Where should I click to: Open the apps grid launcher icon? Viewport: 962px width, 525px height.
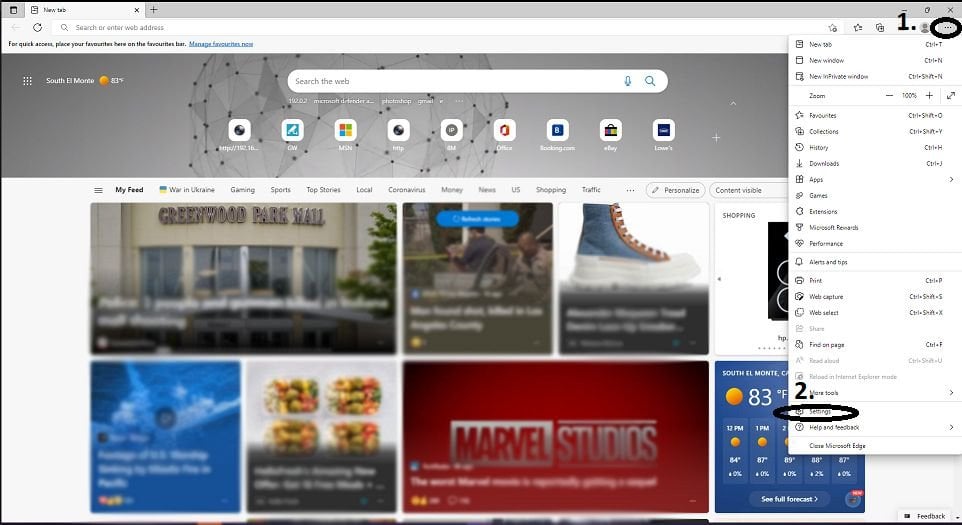pos(27,81)
